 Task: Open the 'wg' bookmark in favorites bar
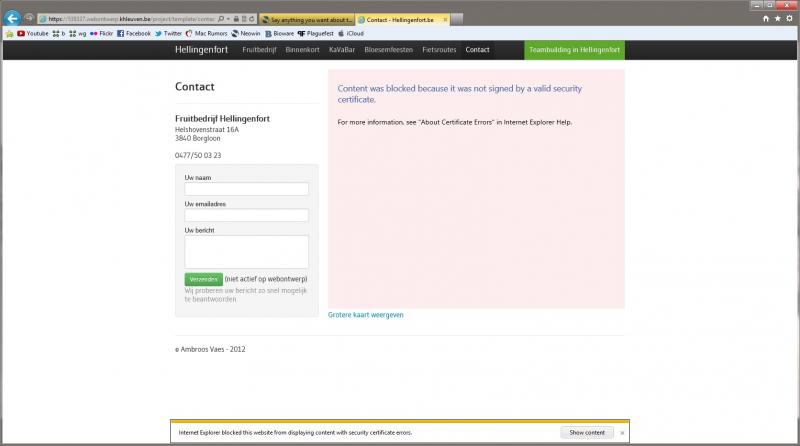tap(78, 34)
